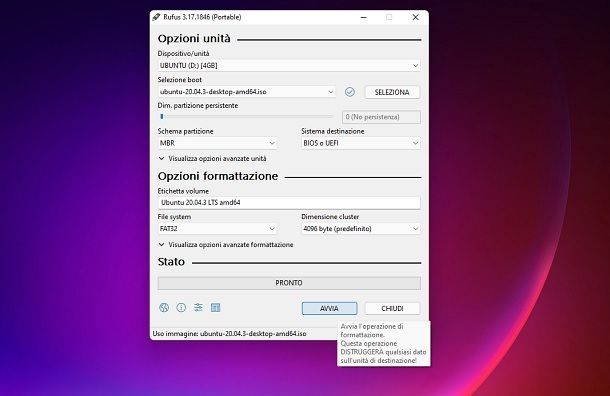This screenshot has height=396, width=610.
Task: Click the AVVIA button
Action: (330, 308)
